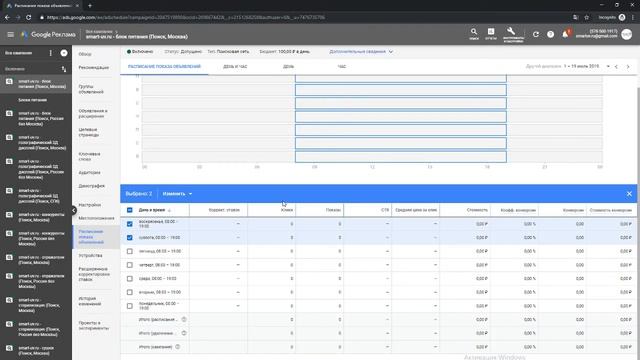Collapse the campaigns side panel arrow
This screenshot has height=360, width=640.
tap(73, 211)
